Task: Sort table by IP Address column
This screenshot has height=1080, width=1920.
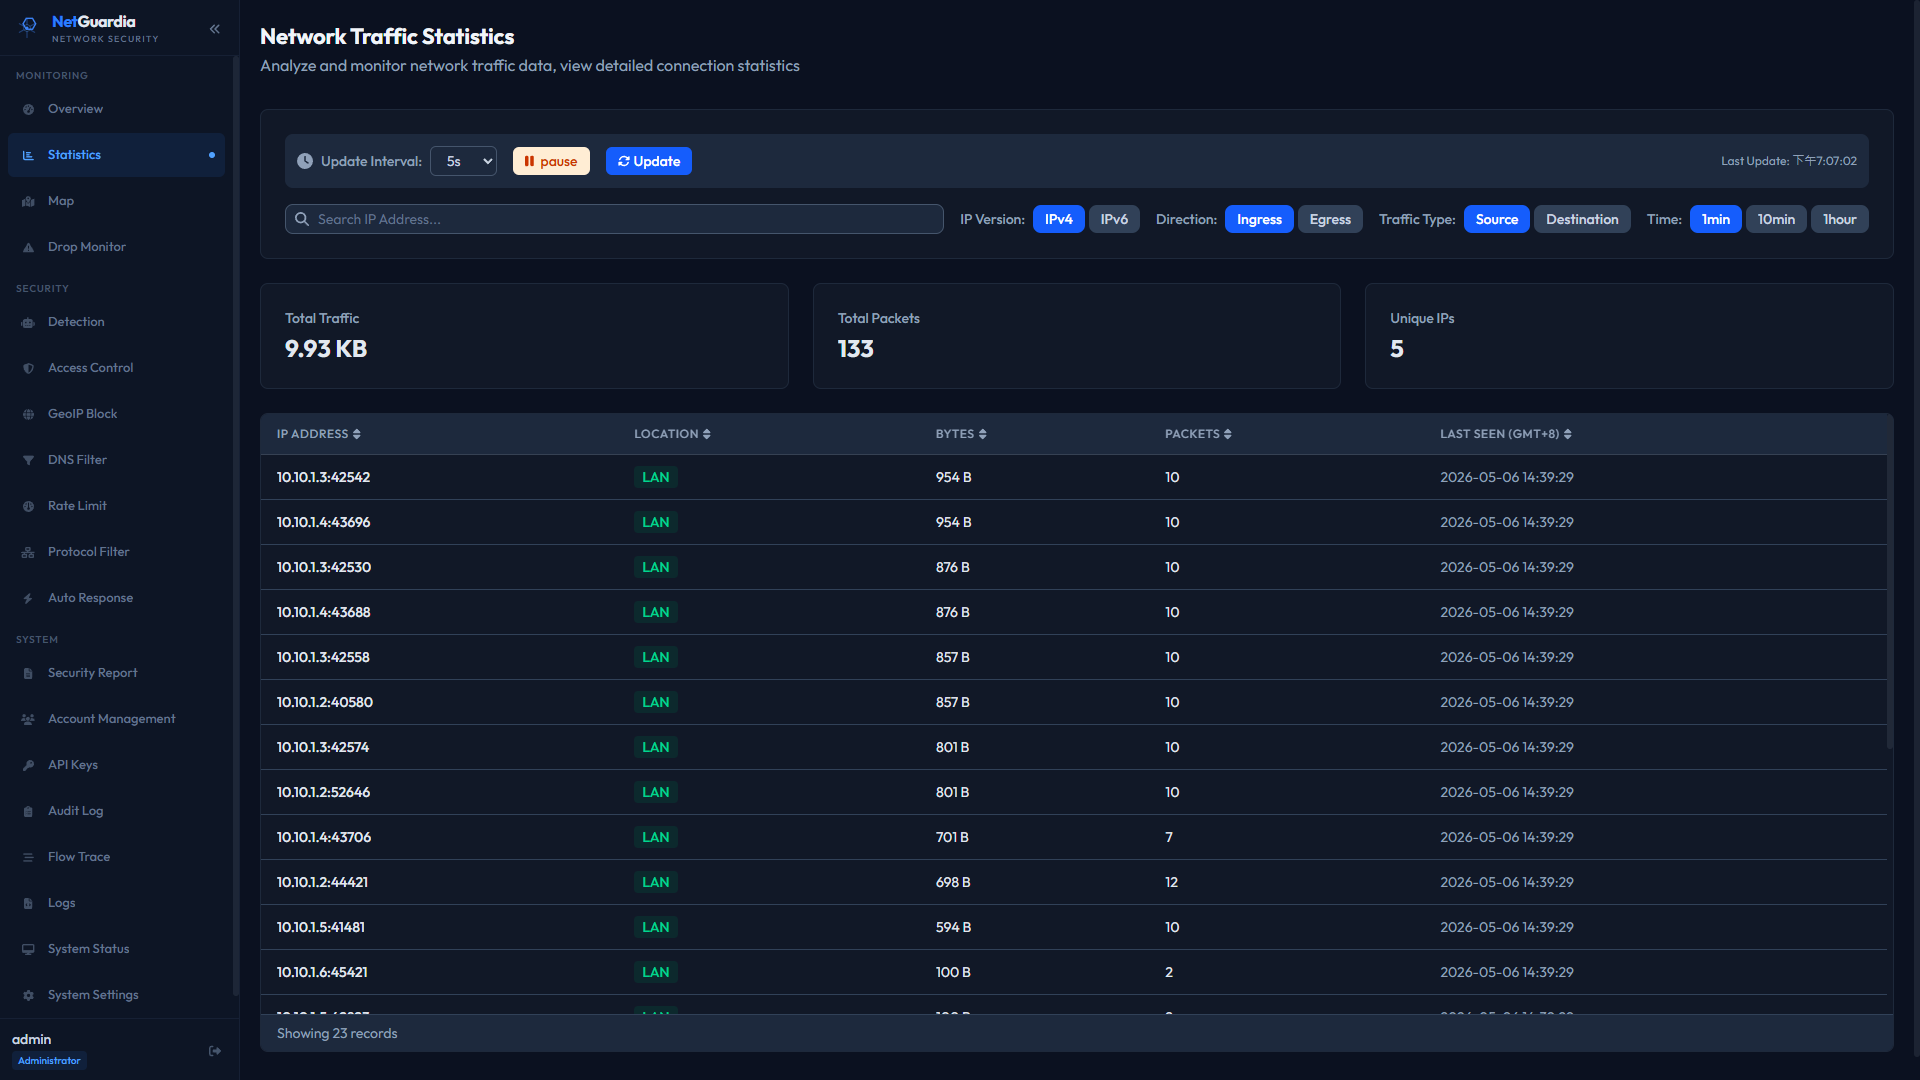Action: (x=319, y=434)
